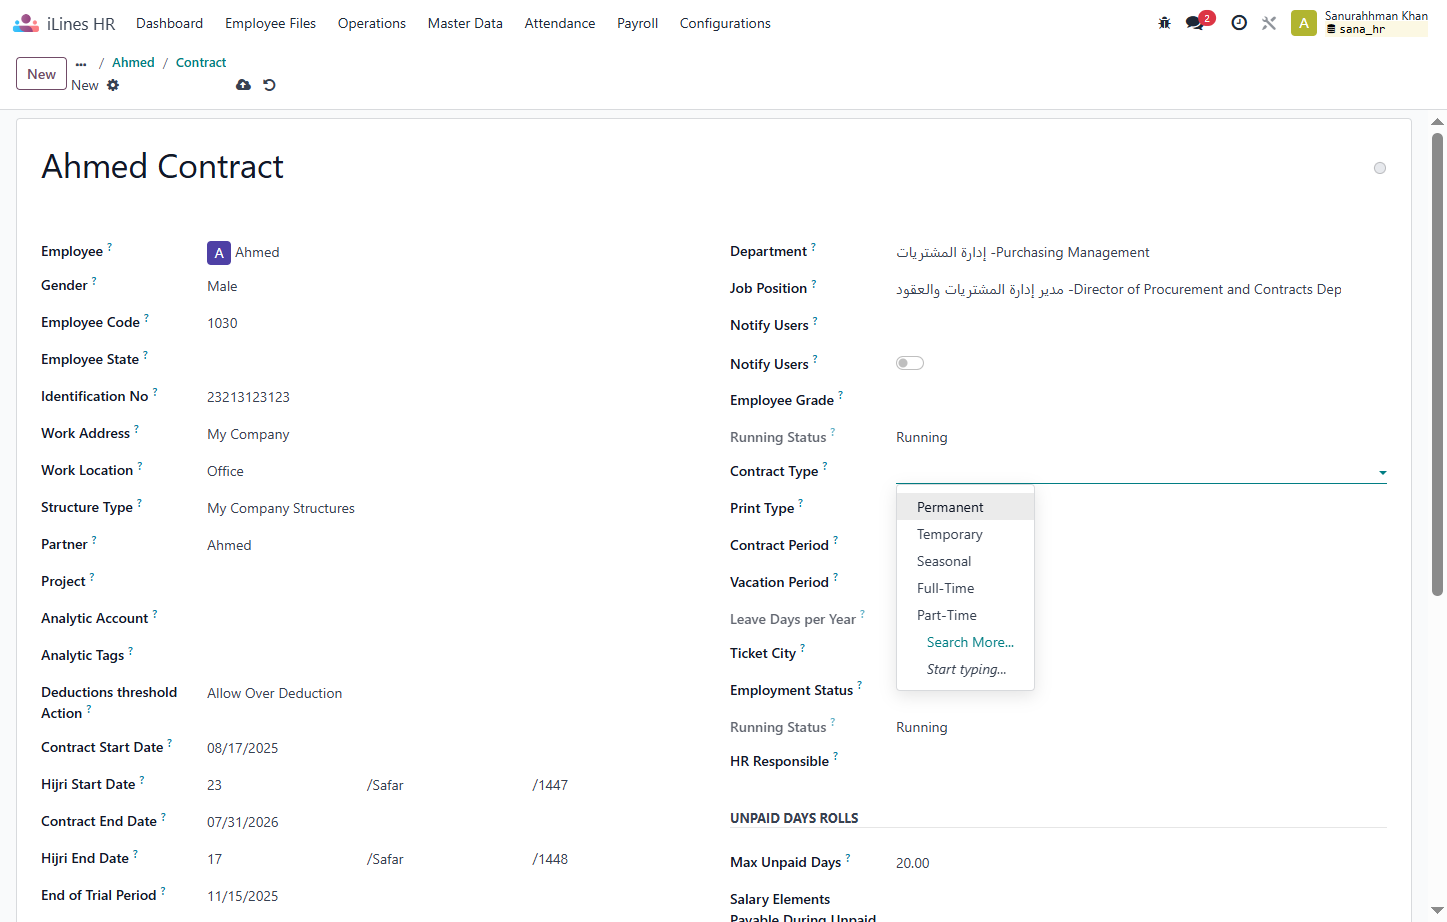Collapse the Contract Type dropdown arrow

pos(1382,472)
